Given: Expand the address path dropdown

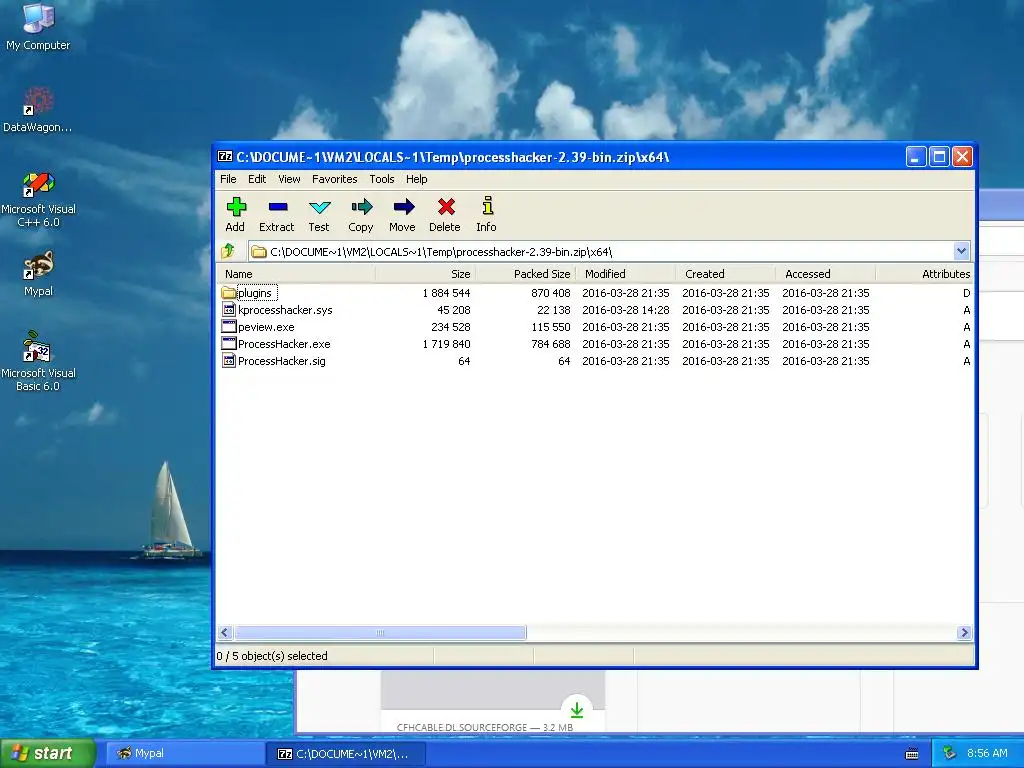Looking at the screenshot, I should (x=961, y=251).
